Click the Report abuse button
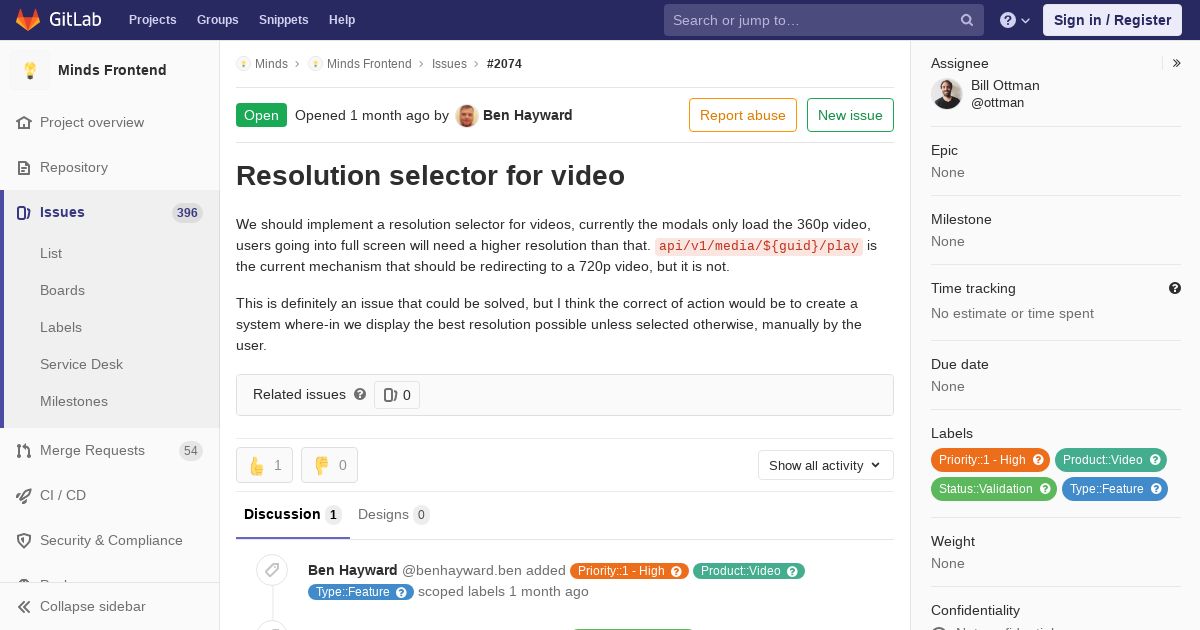Image resolution: width=1200 pixels, height=630 pixels. coord(743,115)
